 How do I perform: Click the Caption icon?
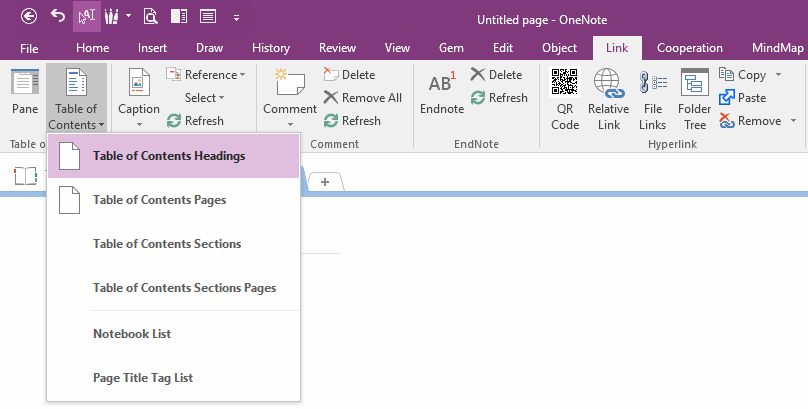138,82
